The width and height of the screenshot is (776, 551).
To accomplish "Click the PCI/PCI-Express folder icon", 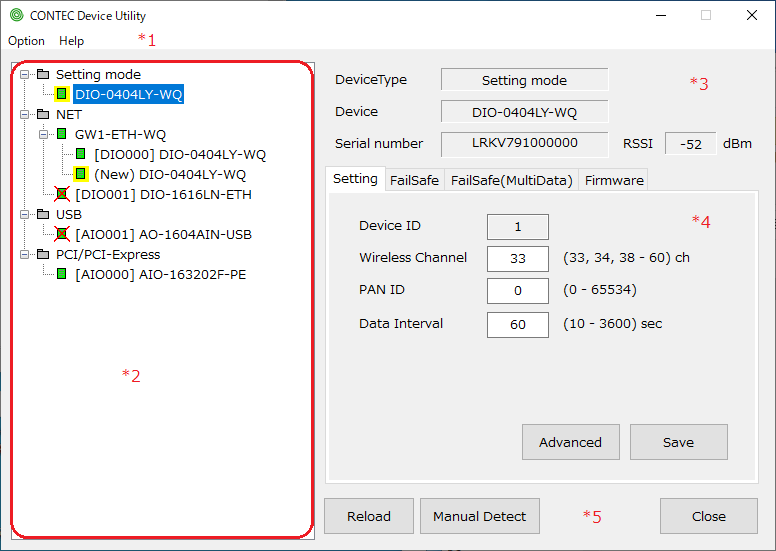I will coord(43,254).
